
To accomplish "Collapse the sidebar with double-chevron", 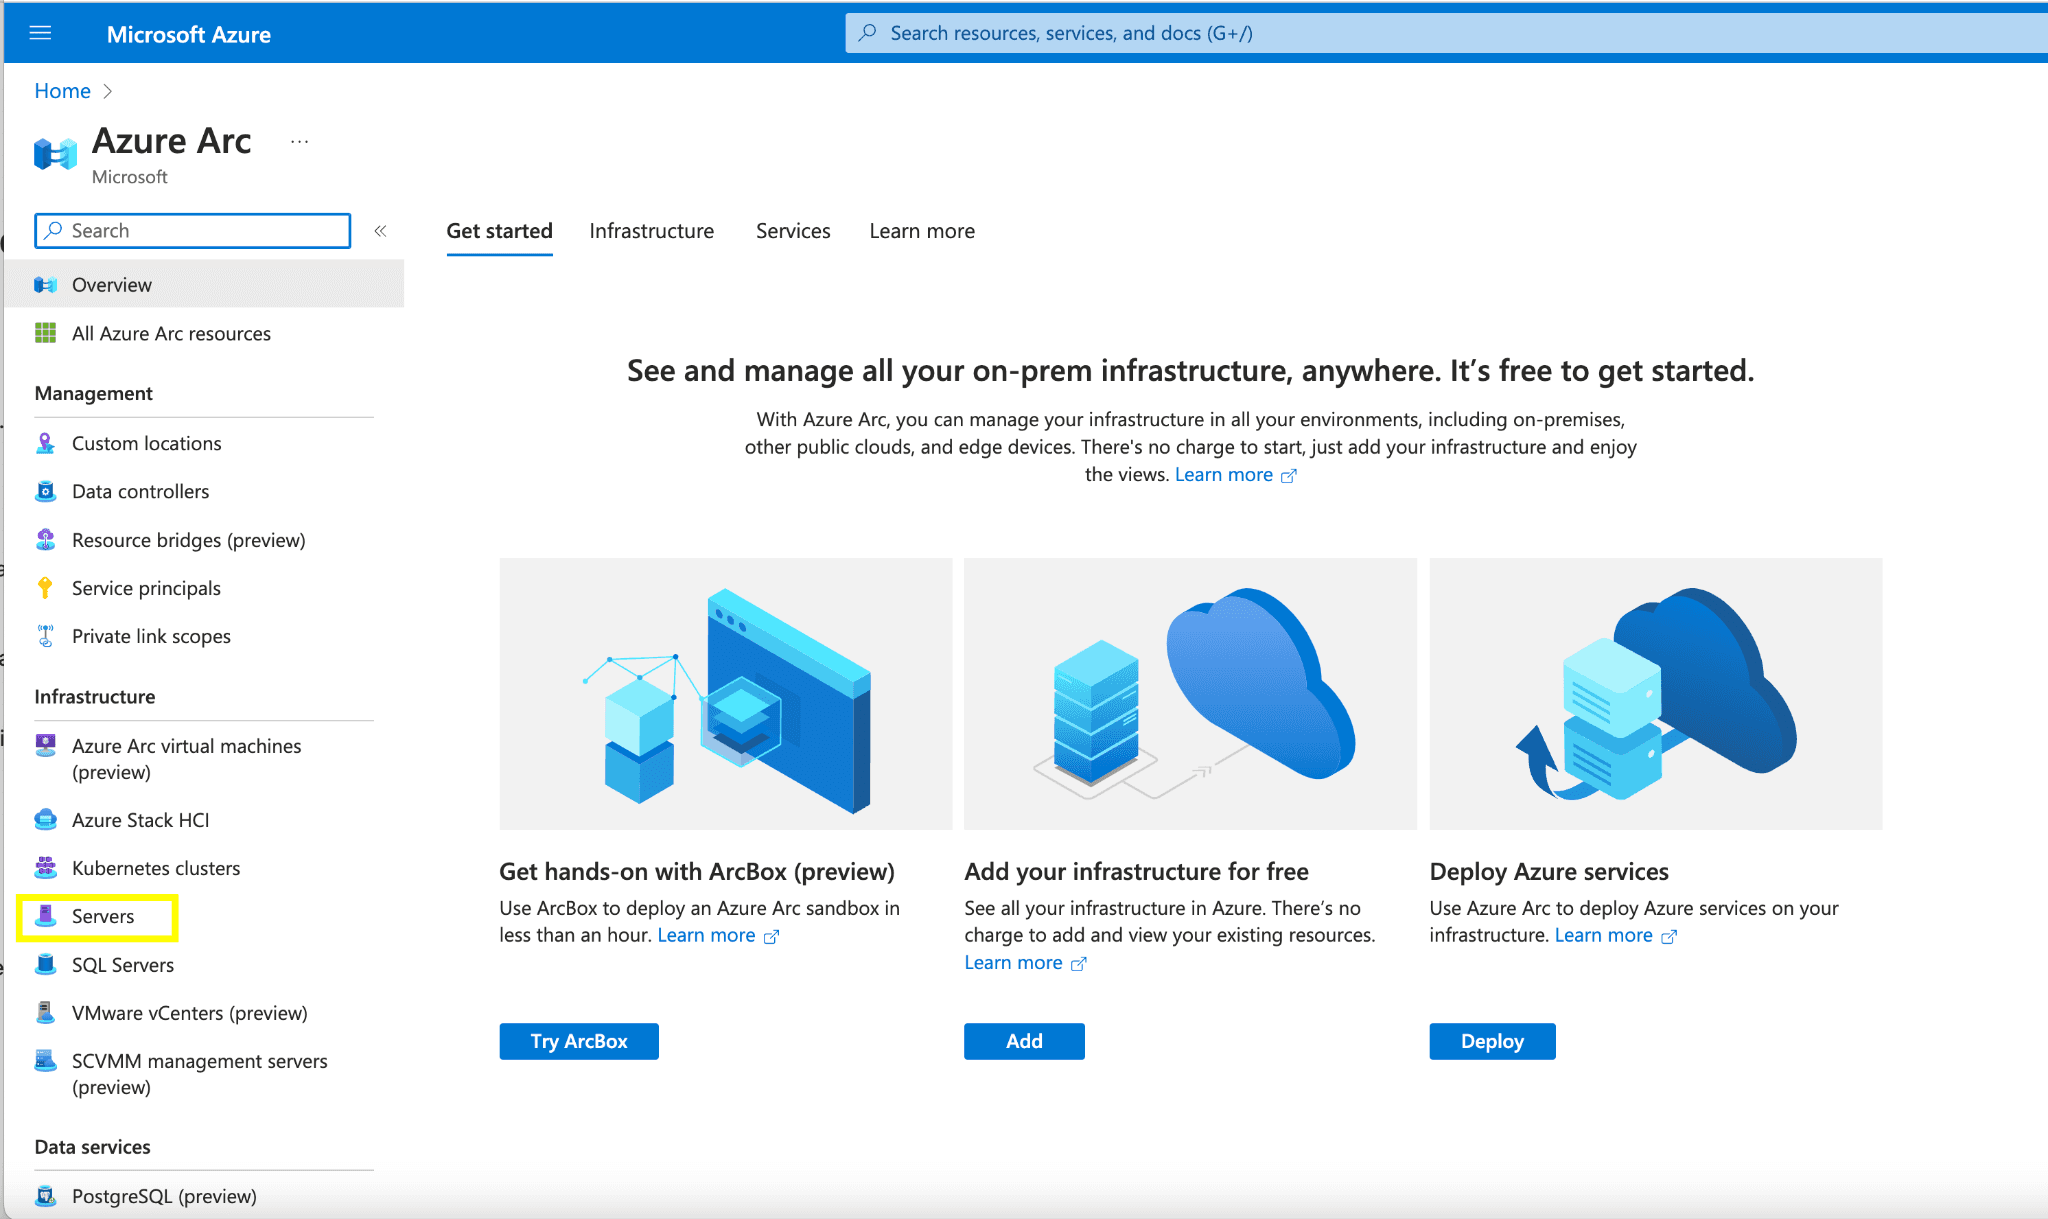I will (x=380, y=231).
